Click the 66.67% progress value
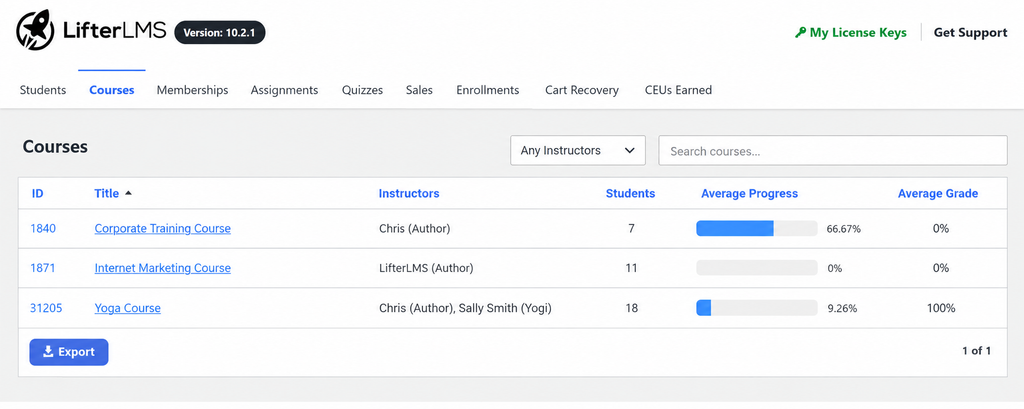This screenshot has height=409, width=1024. [844, 229]
